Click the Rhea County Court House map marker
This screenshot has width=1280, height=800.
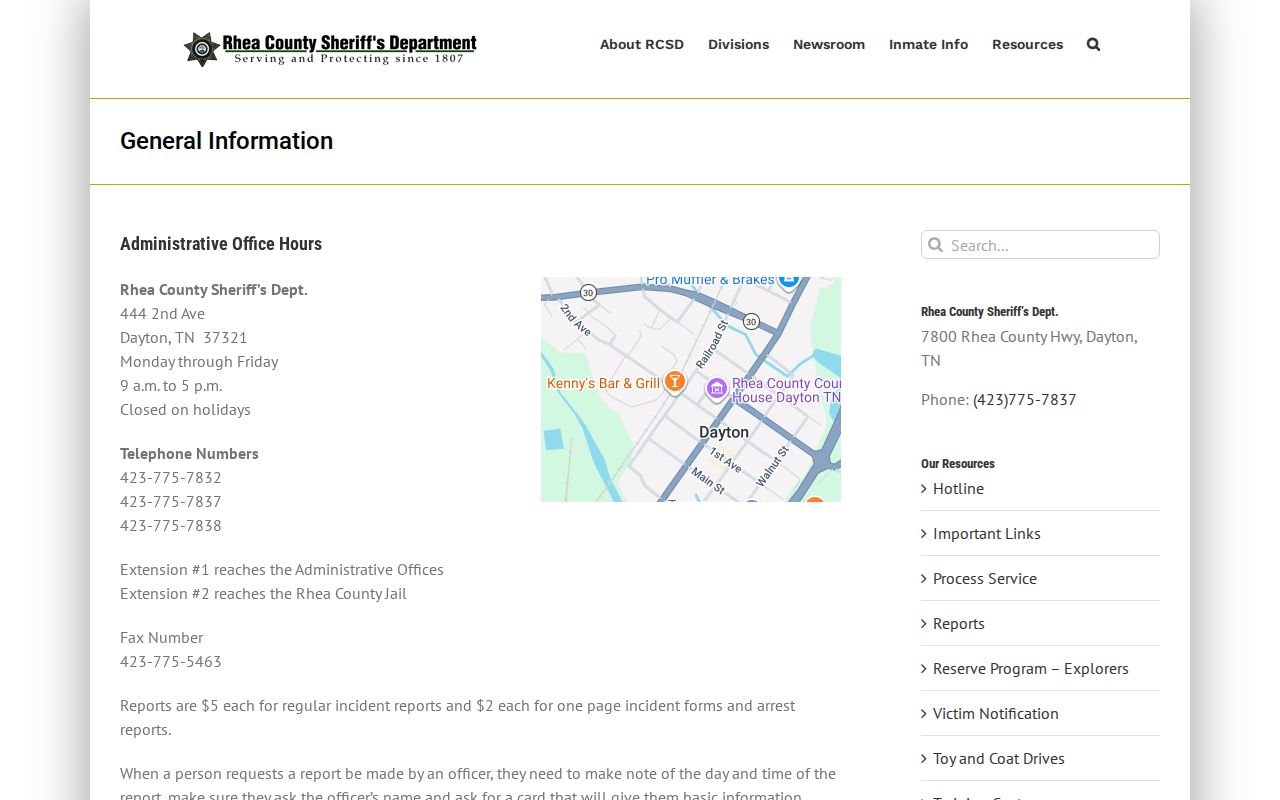point(716,389)
